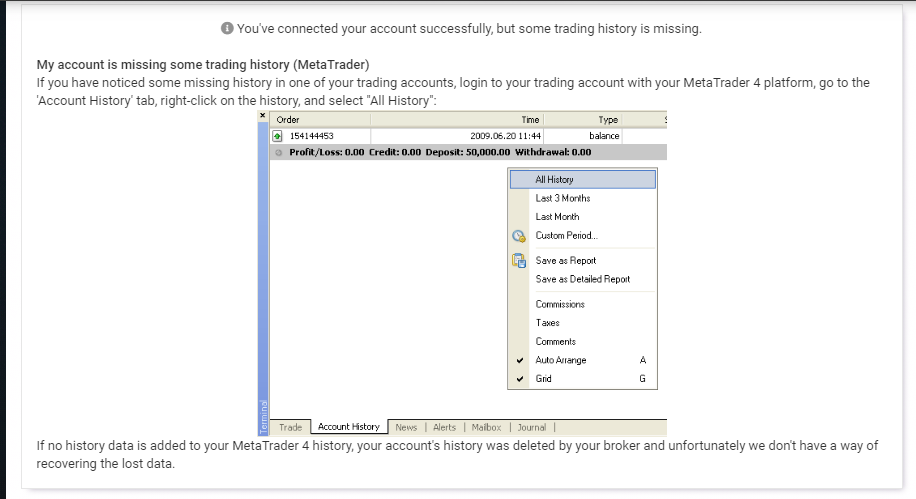Click the info icon beside the connection message
The height and width of the screenshot is (499, 916).
pos(227,29)
